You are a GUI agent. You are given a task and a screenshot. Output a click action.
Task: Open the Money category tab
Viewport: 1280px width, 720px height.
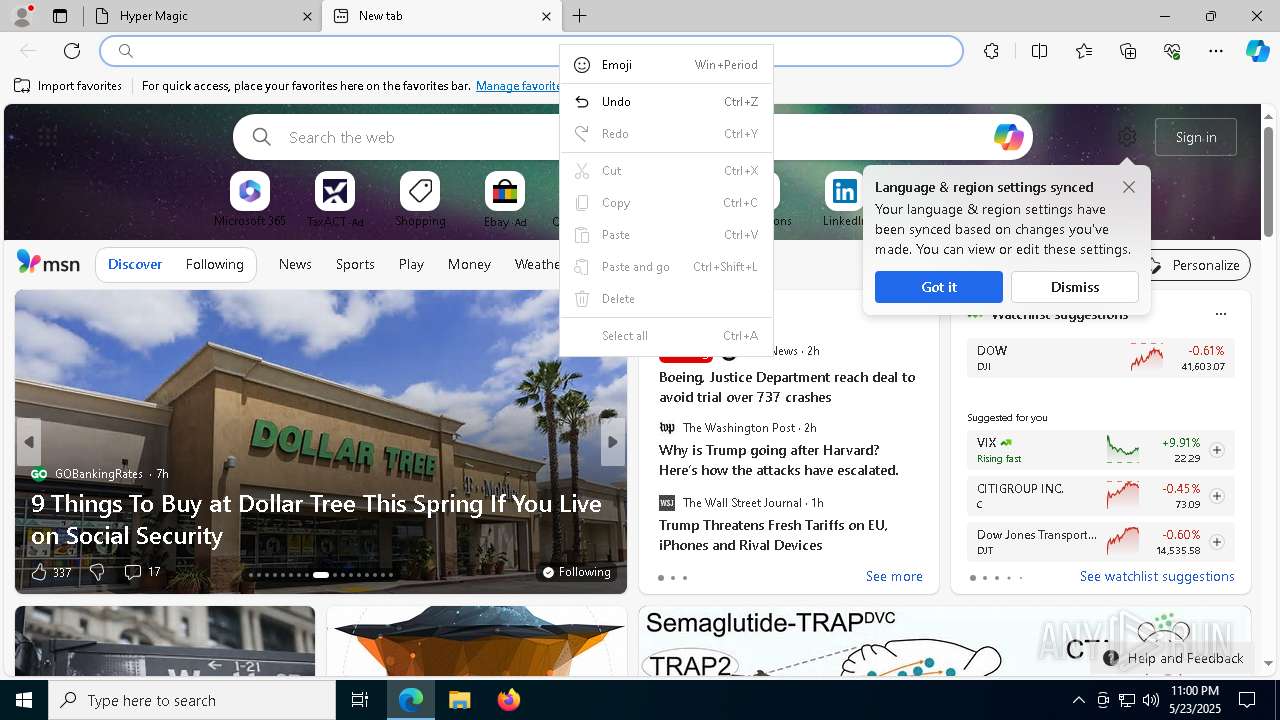pyautogui.click(x=469, y=264)
